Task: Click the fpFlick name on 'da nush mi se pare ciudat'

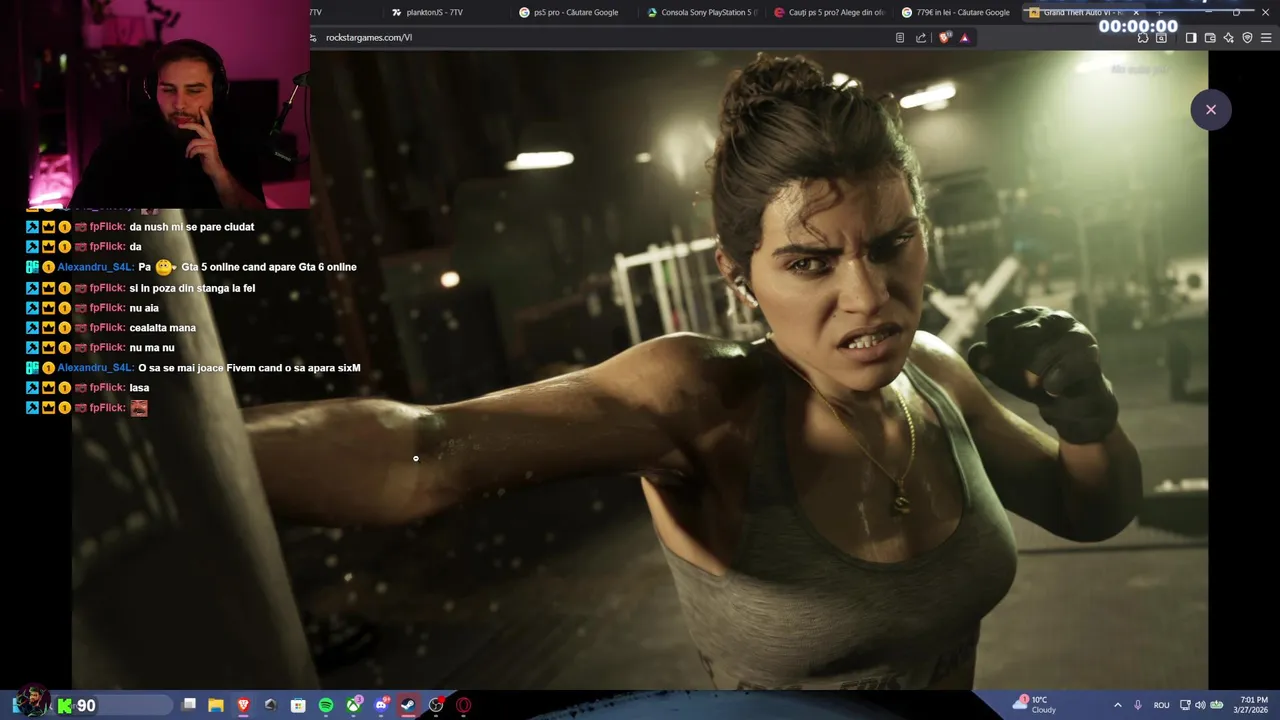Action: (x=107, y=227)
